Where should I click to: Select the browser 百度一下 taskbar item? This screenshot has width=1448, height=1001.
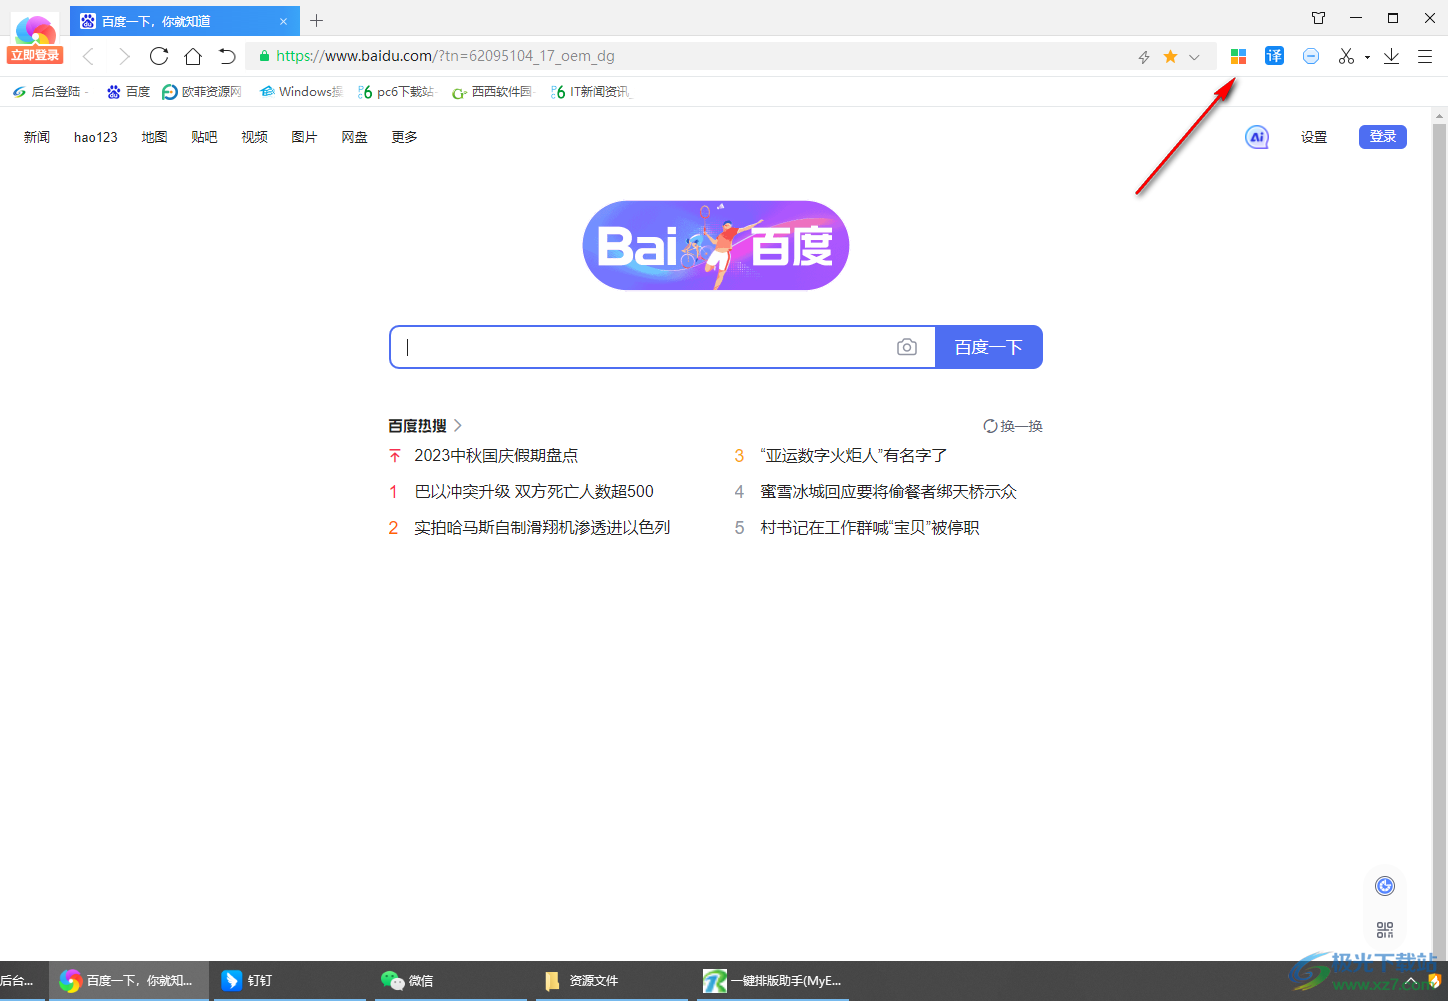tap(128, 981)
